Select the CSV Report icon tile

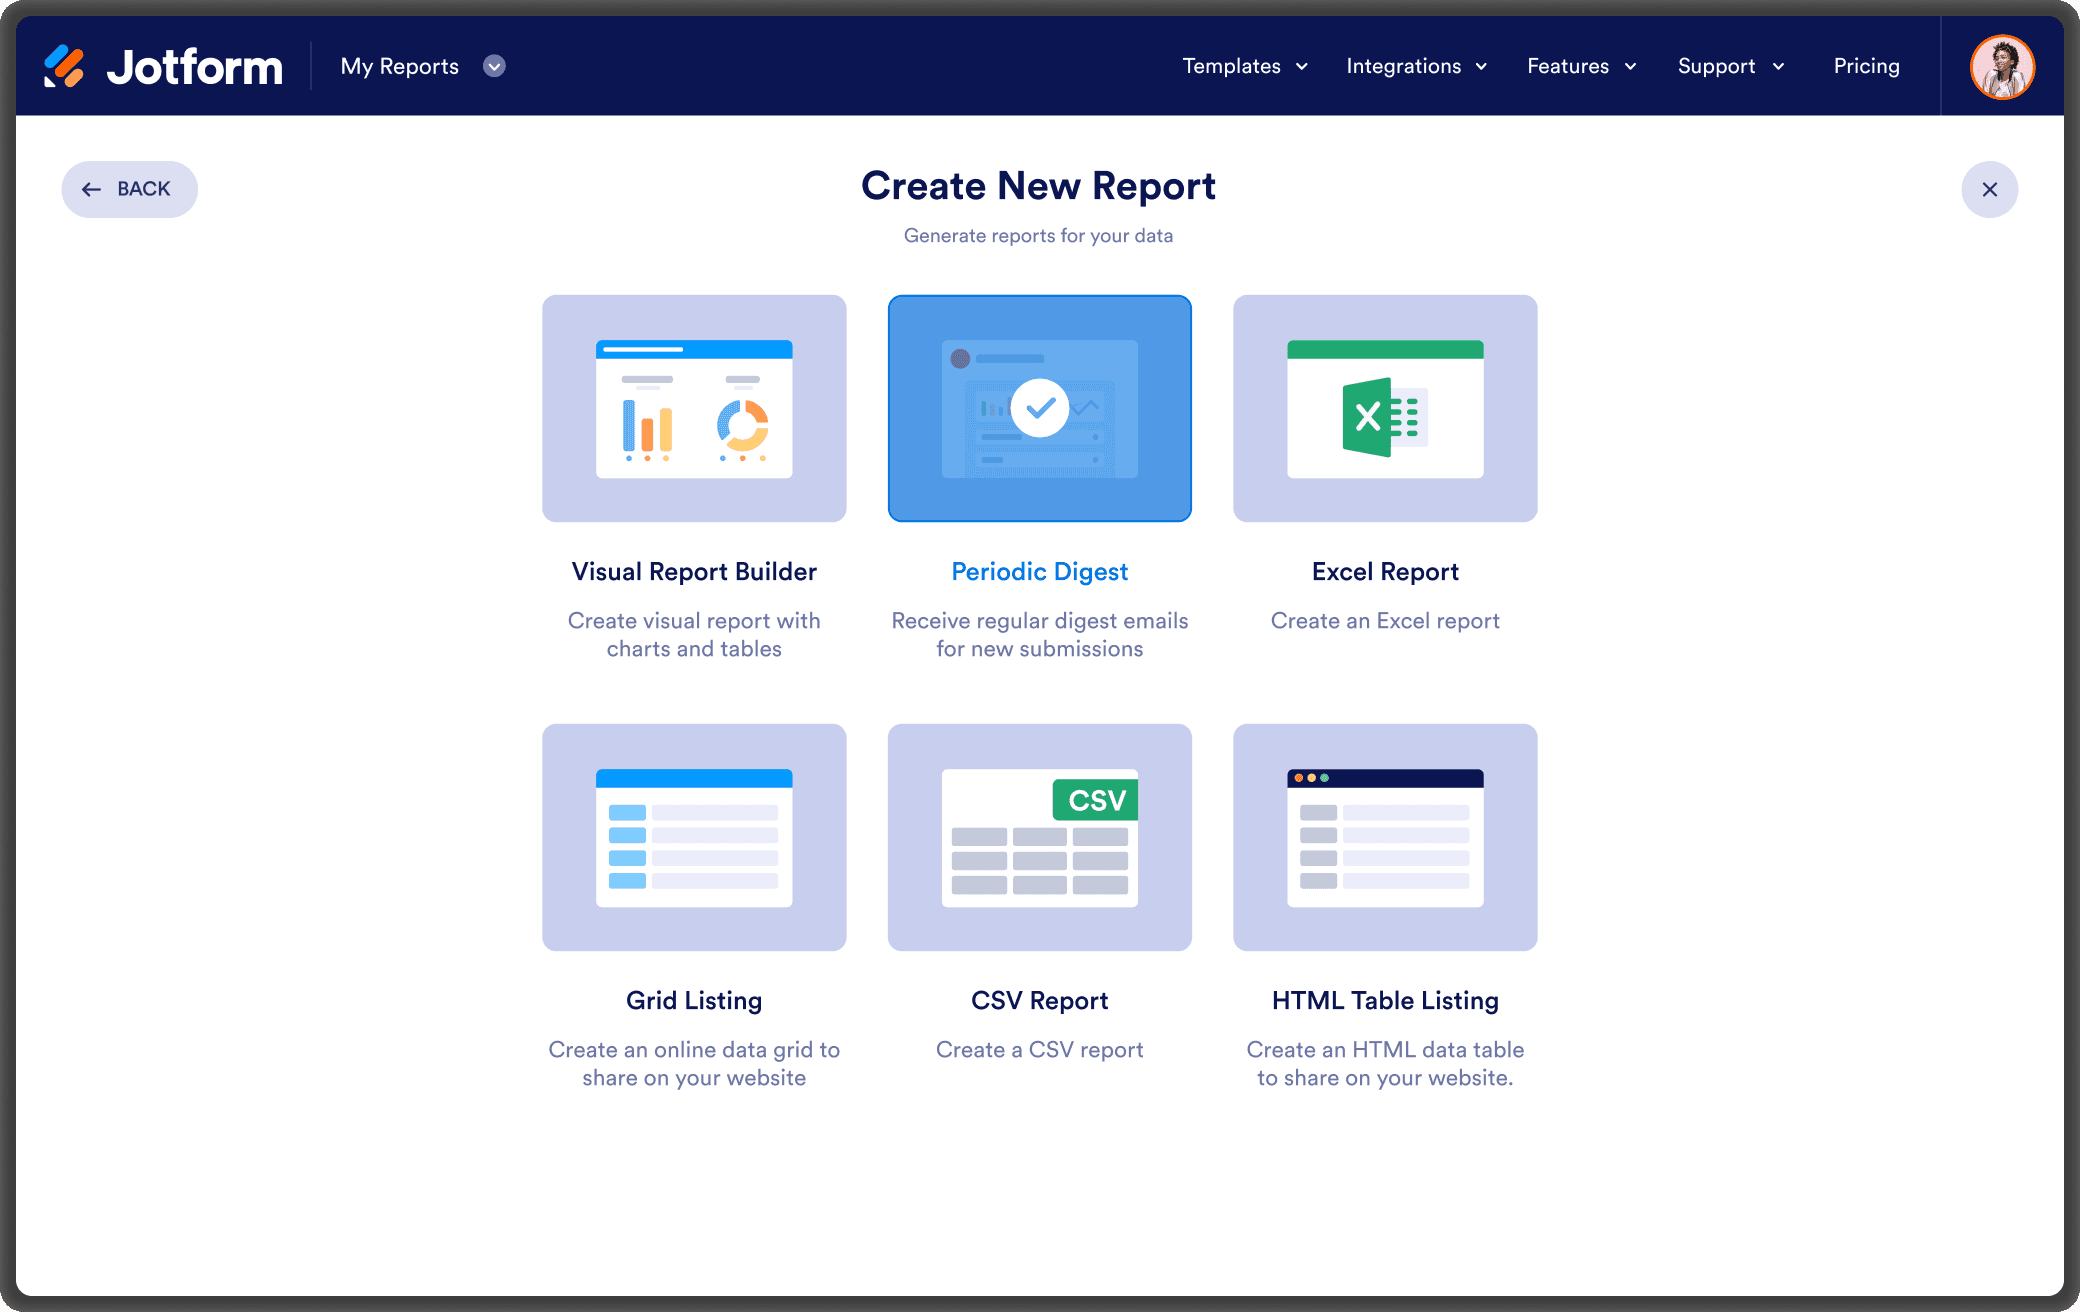pos(1039,837)
